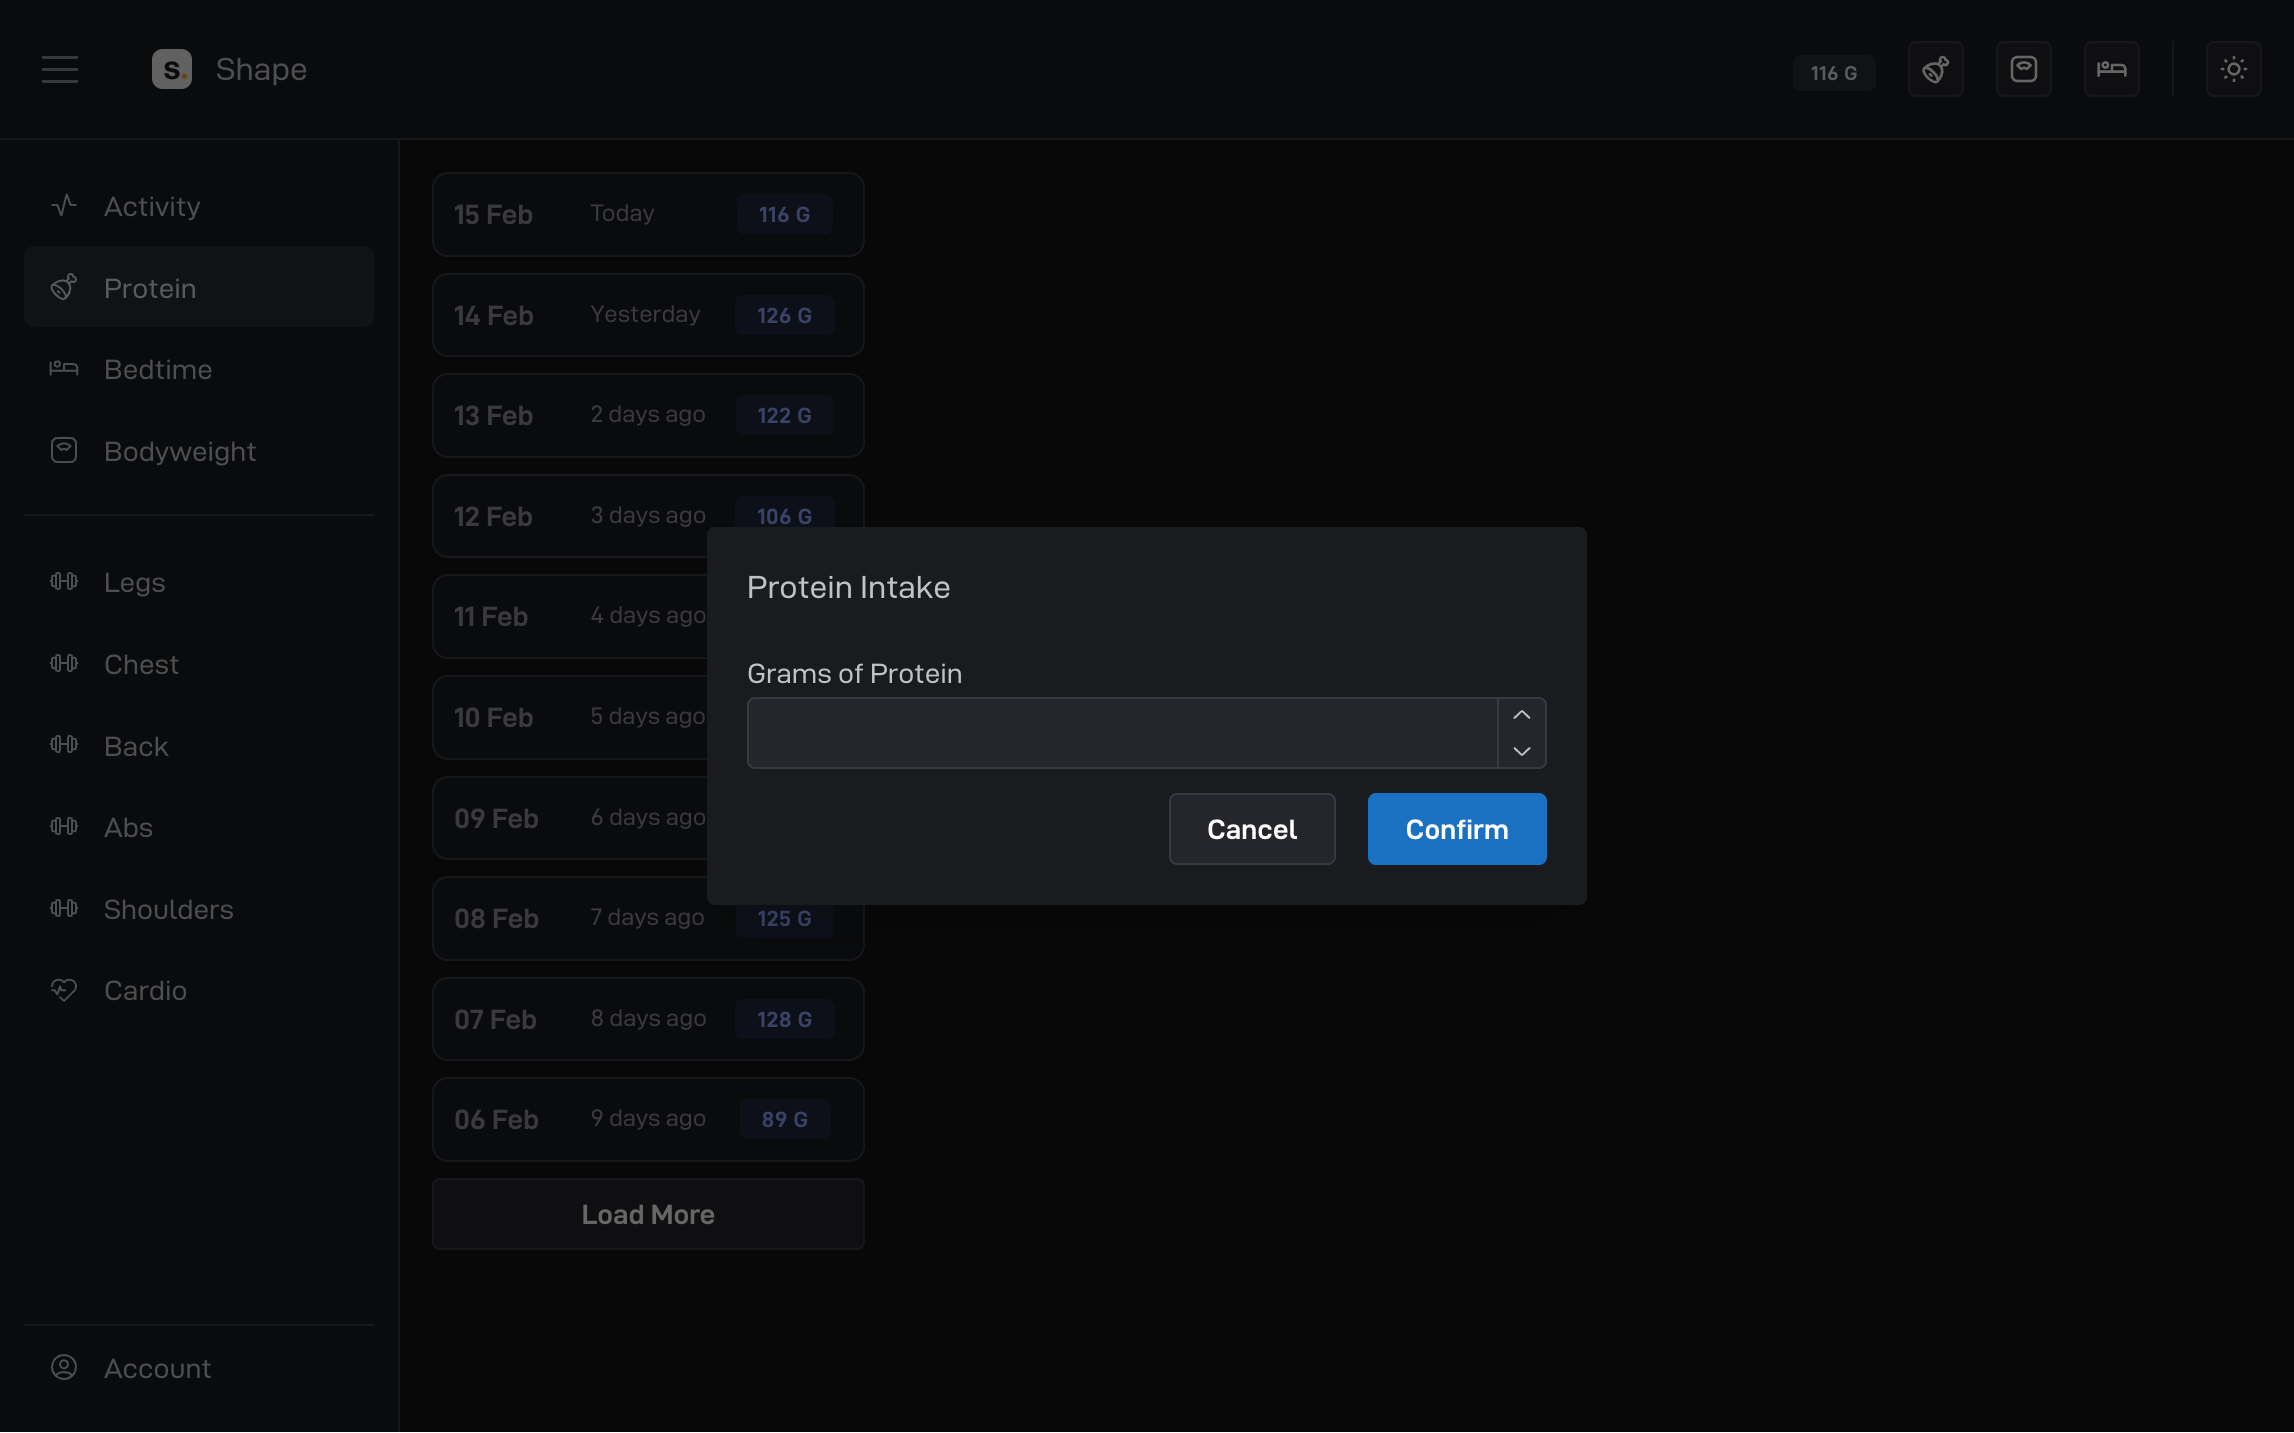
Task: Open Activity in the sidebar
Action: [152, 206]
